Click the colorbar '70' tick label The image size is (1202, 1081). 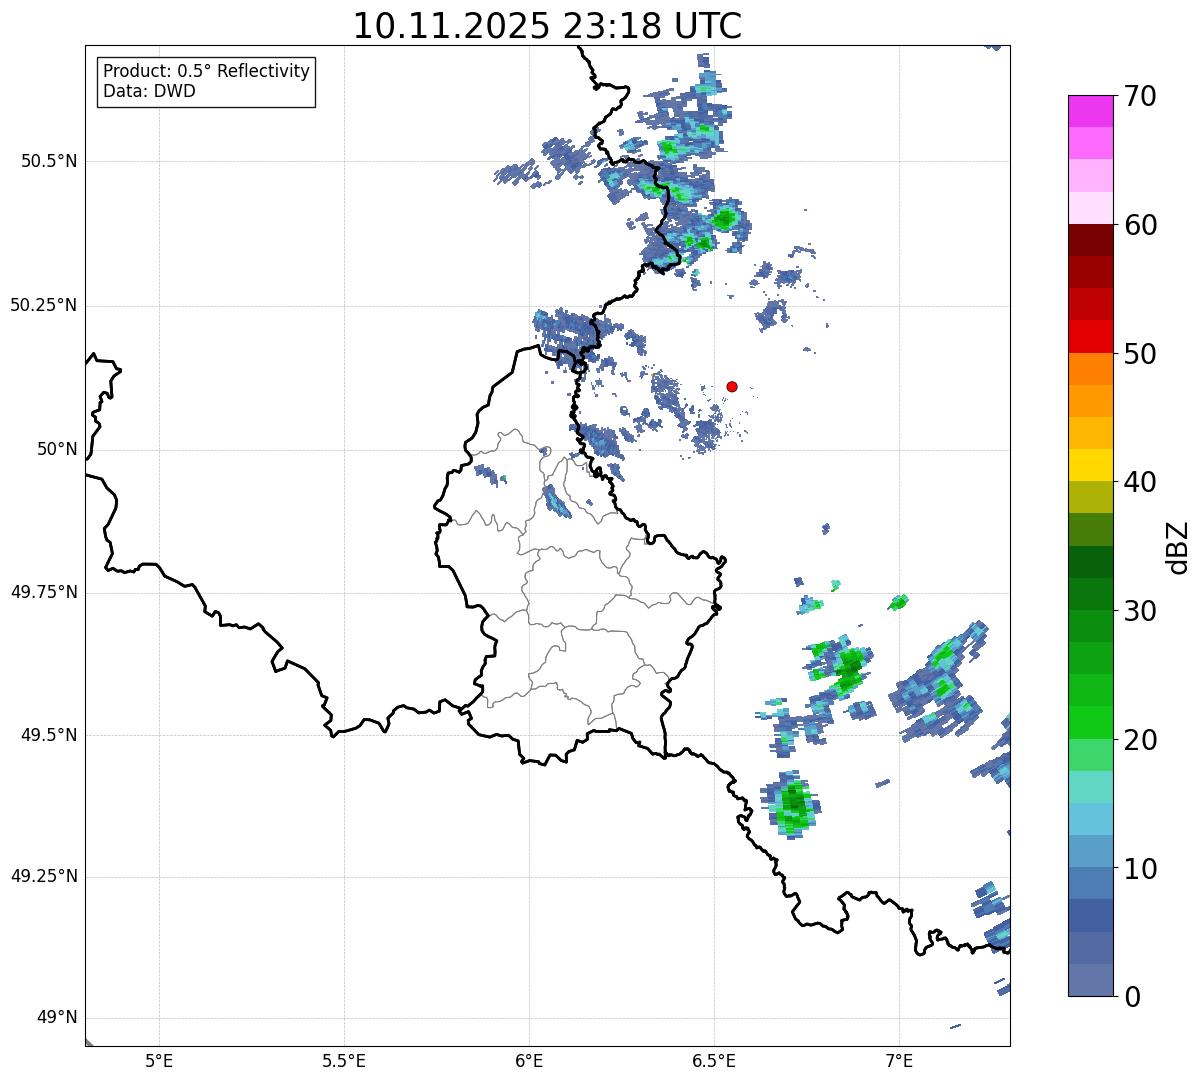tap(1140, 97)
